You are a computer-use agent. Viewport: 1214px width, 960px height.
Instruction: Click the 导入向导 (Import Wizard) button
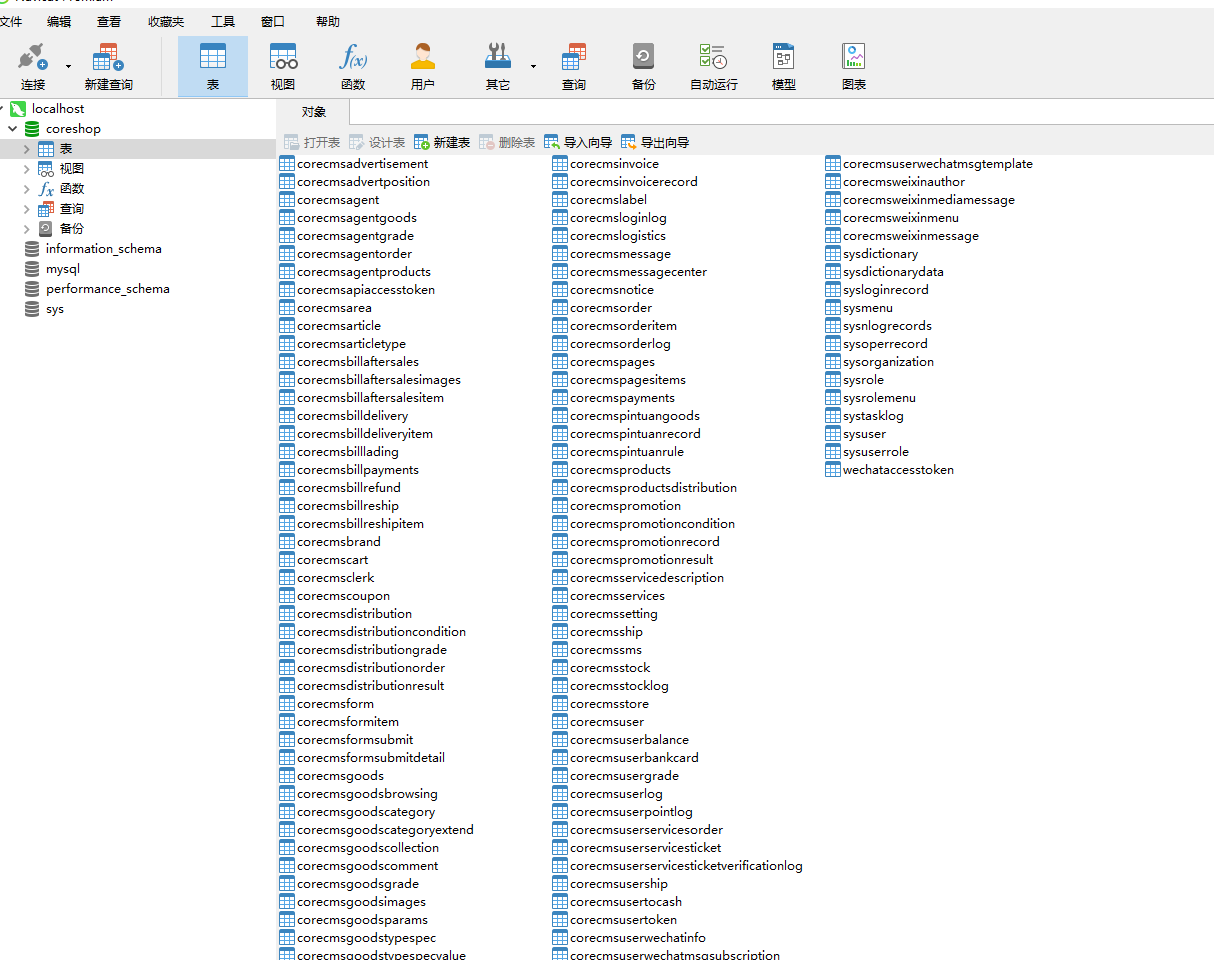578,143
